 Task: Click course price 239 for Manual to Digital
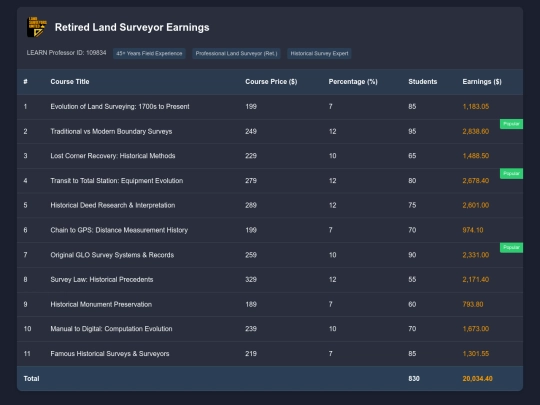(x=251, y=329)
